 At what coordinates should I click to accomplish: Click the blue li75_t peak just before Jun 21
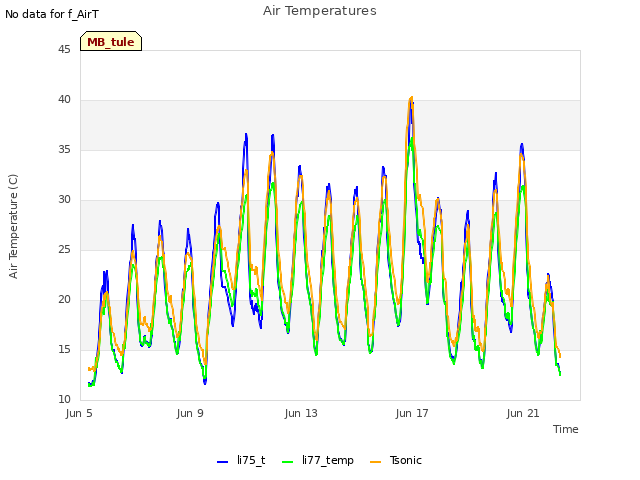[522, 144]
